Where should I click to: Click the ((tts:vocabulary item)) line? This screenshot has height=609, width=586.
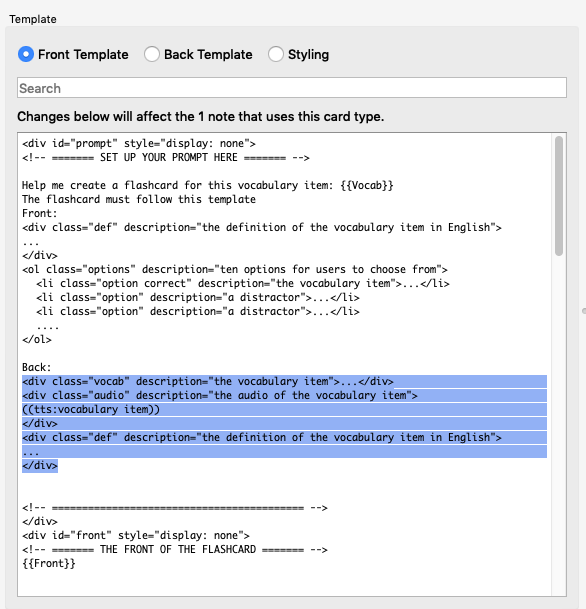(x=91, y=409)
